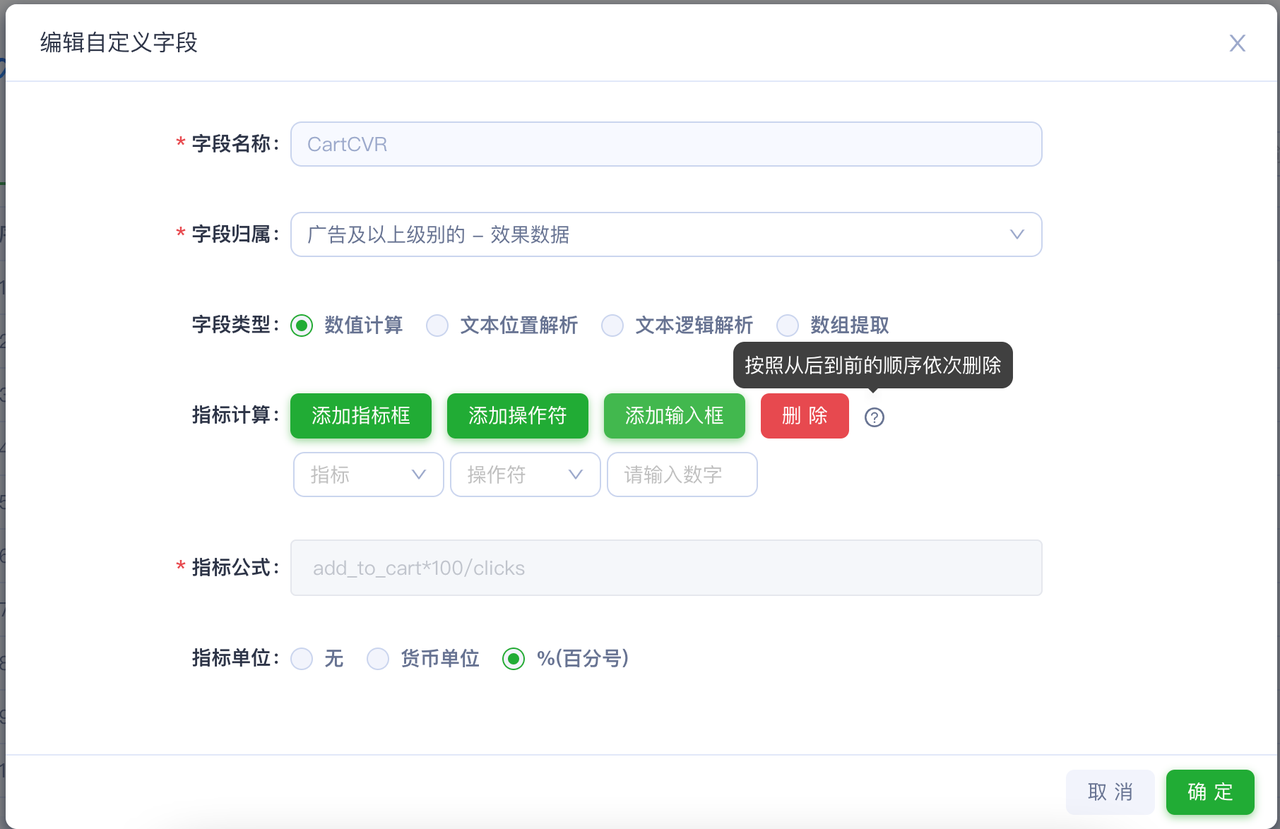Select 文本逻辑解析 field type
This screenshot has width=1280, height=829.
click(x=612, y=326)
